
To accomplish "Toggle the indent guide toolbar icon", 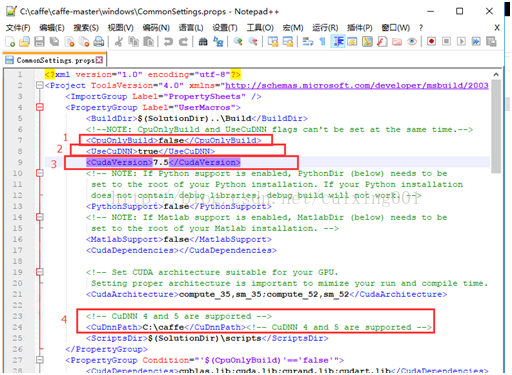I will 338,42.
